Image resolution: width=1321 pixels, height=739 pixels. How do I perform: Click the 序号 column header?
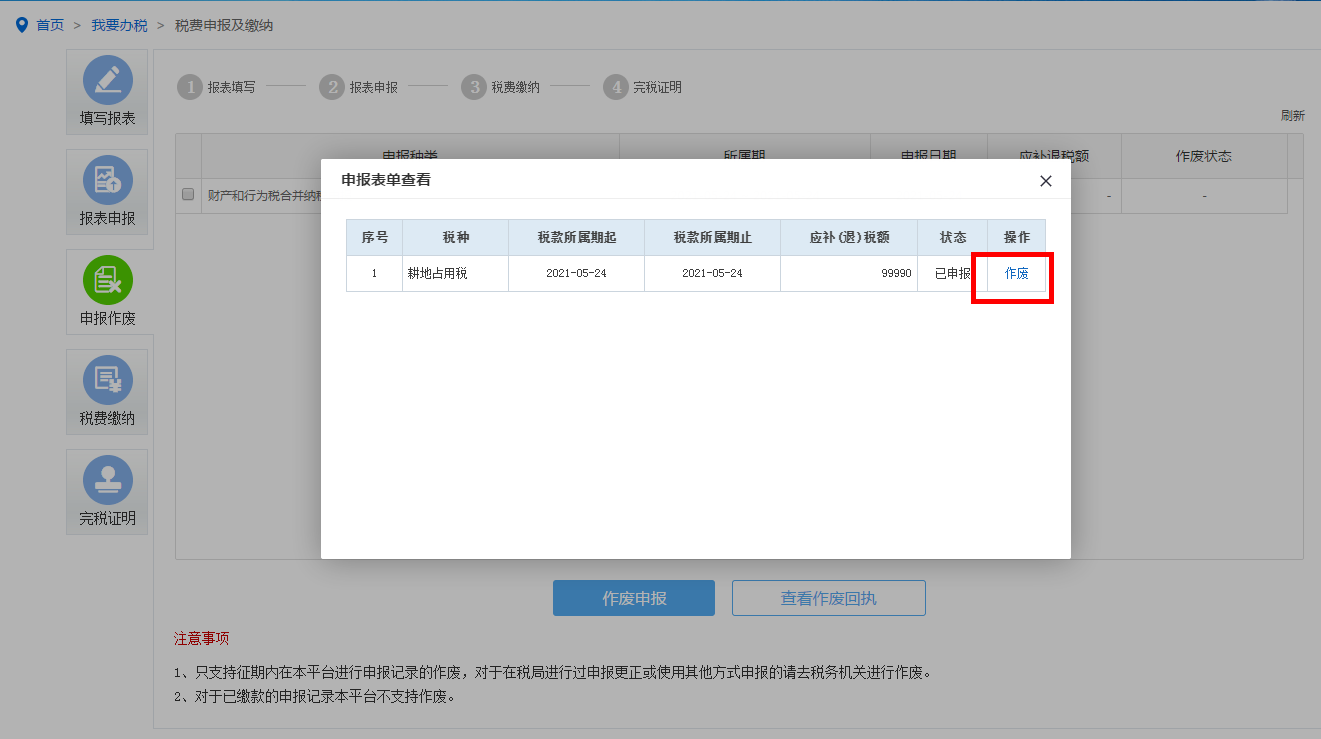tap(375, 238)
